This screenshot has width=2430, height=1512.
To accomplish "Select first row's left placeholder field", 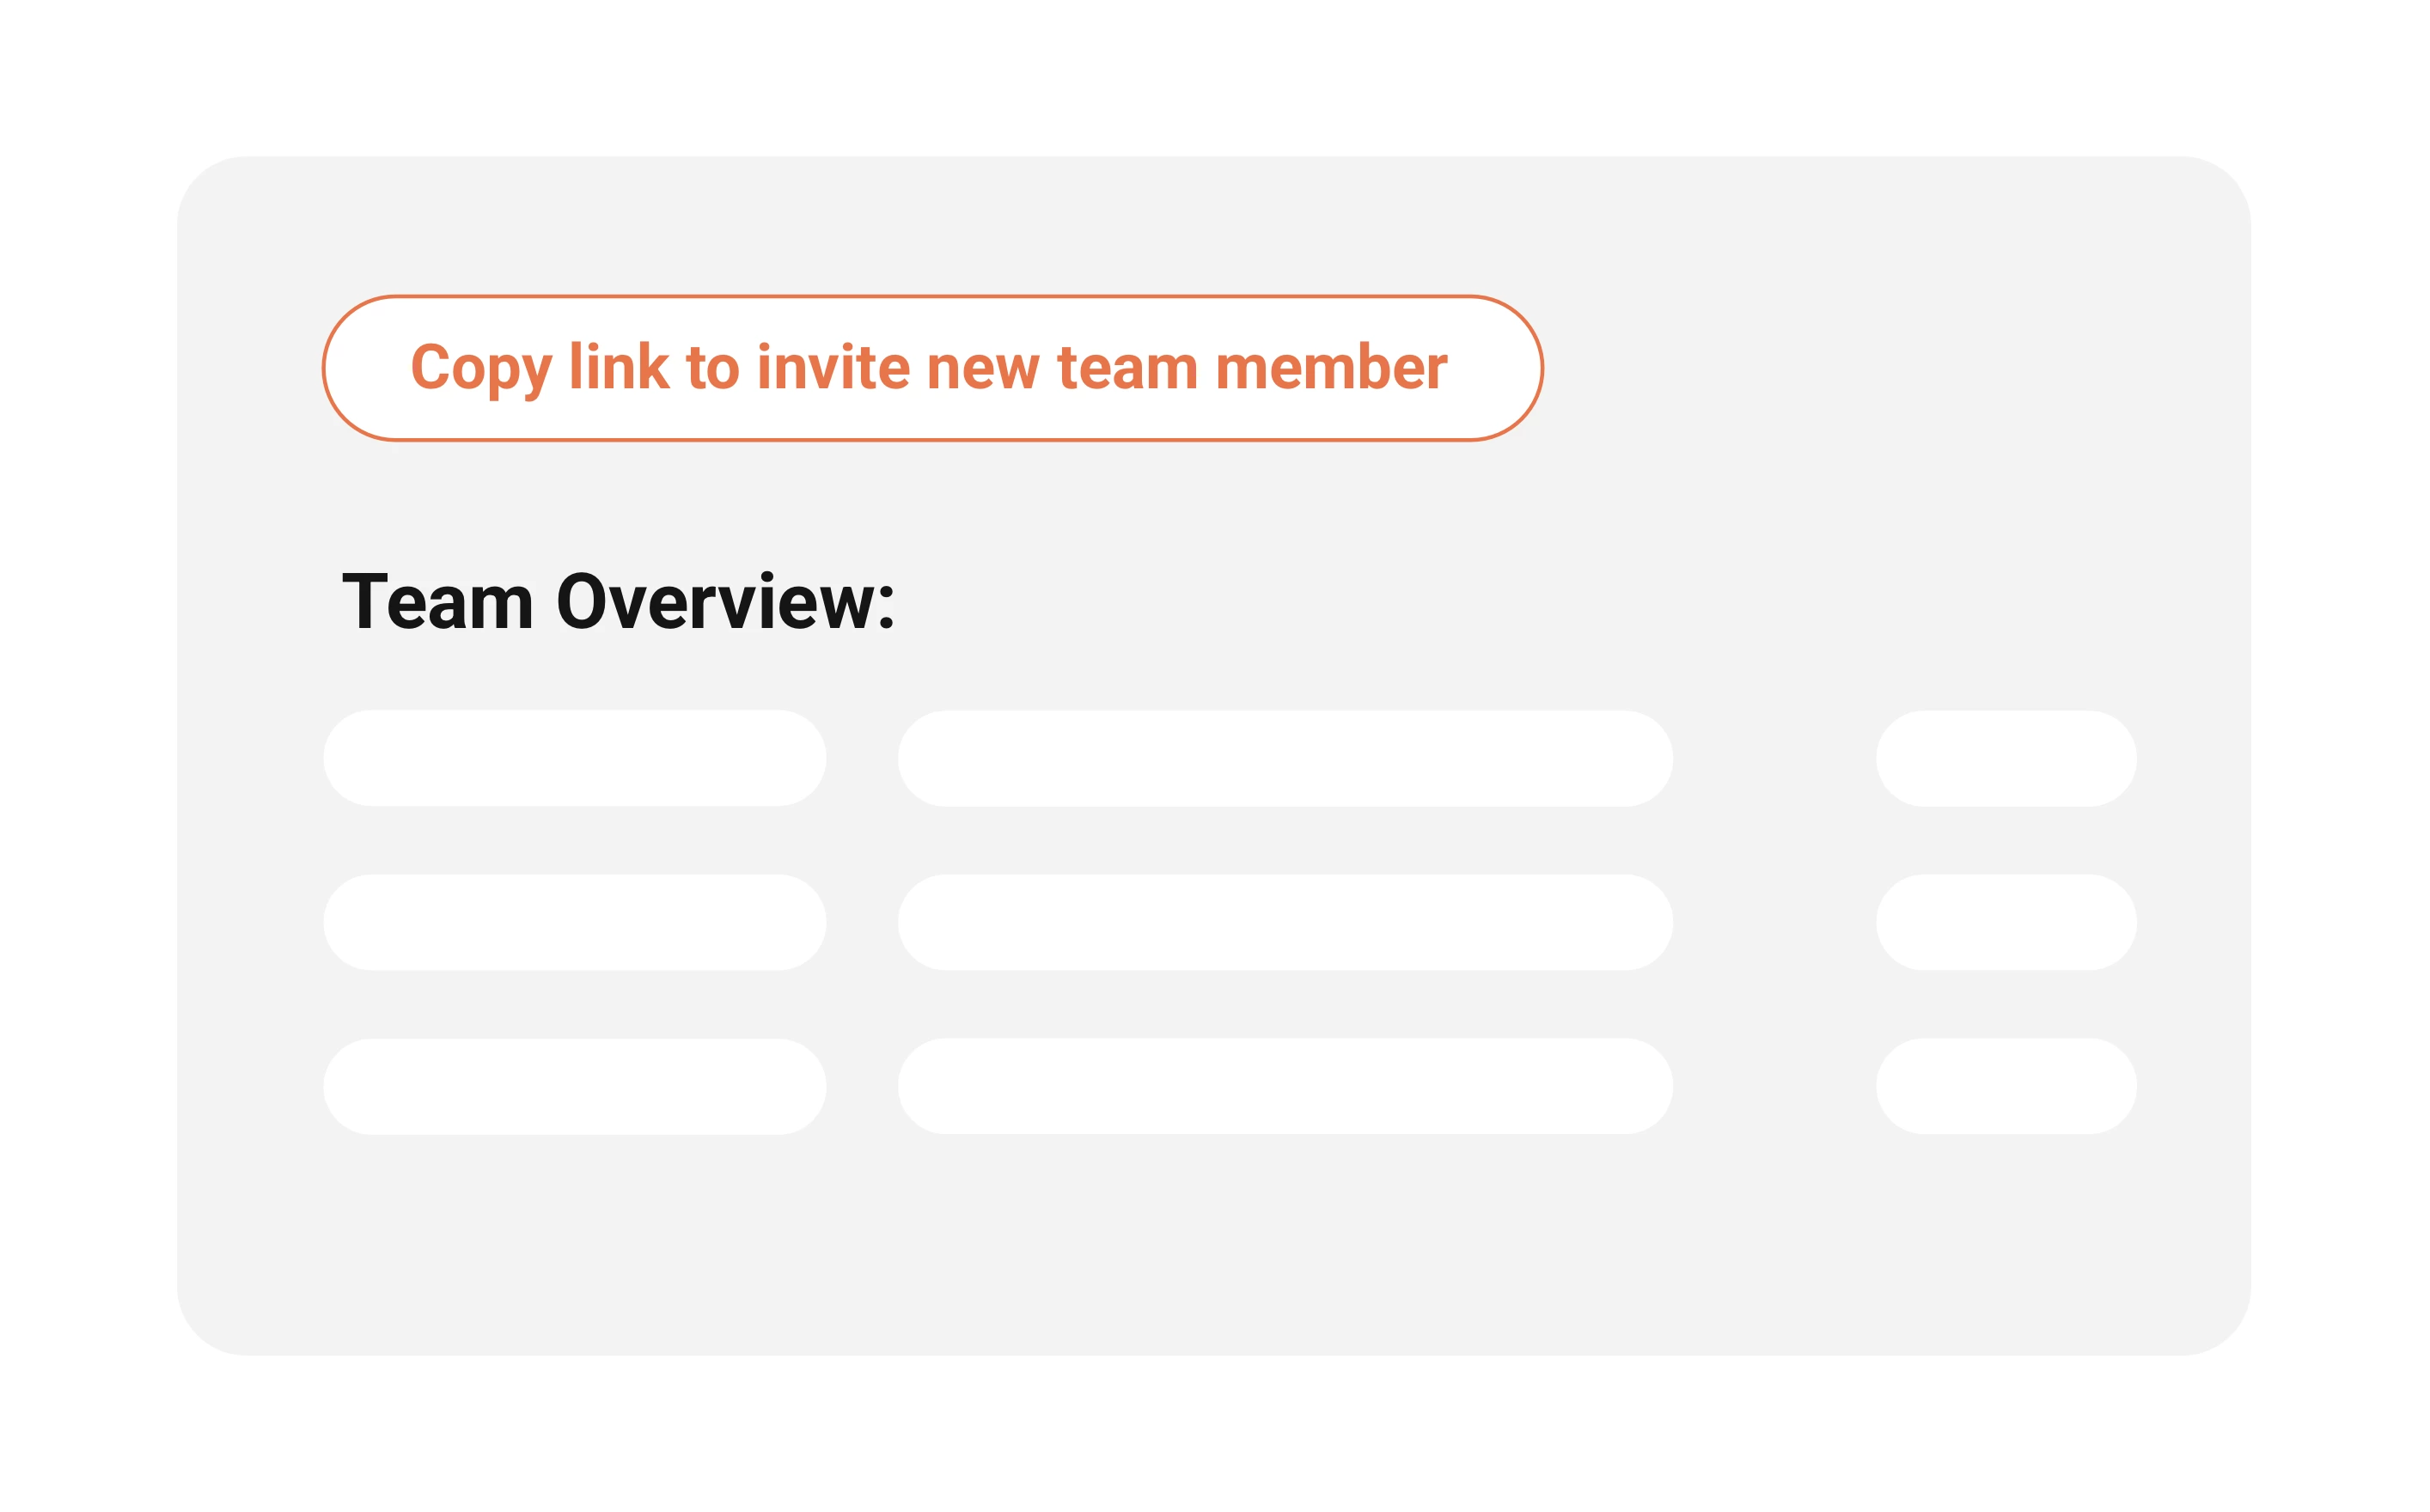I will pos(574,758).
